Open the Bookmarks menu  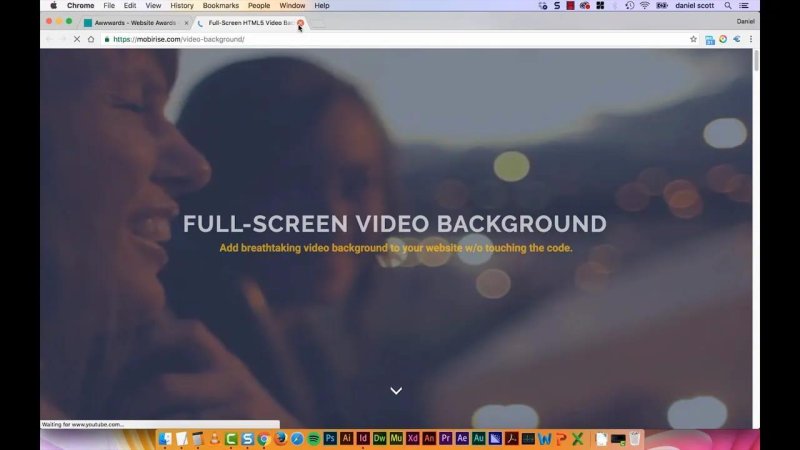(220, 6)
